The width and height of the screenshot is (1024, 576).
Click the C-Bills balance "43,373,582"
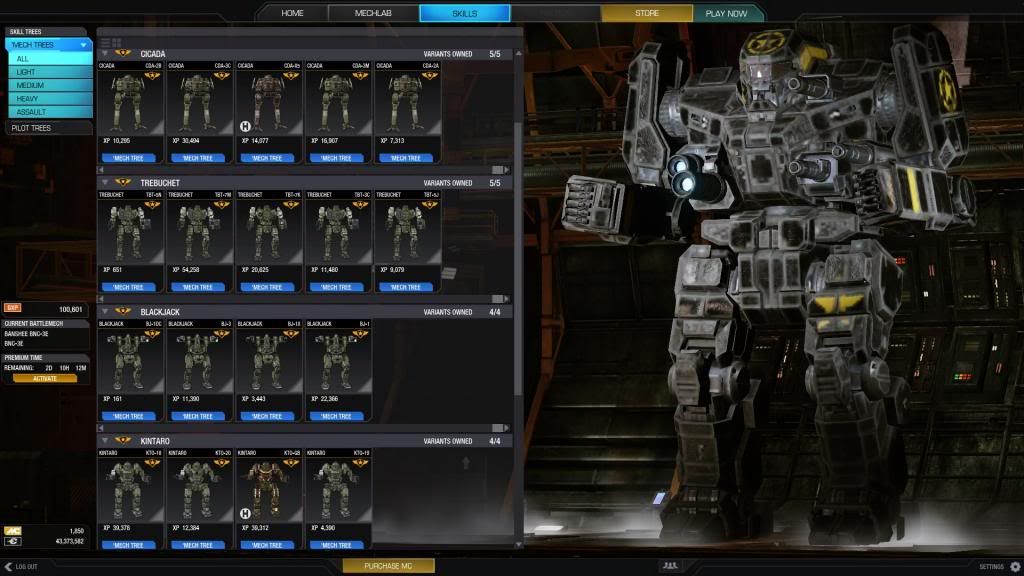tap(69, 541)
